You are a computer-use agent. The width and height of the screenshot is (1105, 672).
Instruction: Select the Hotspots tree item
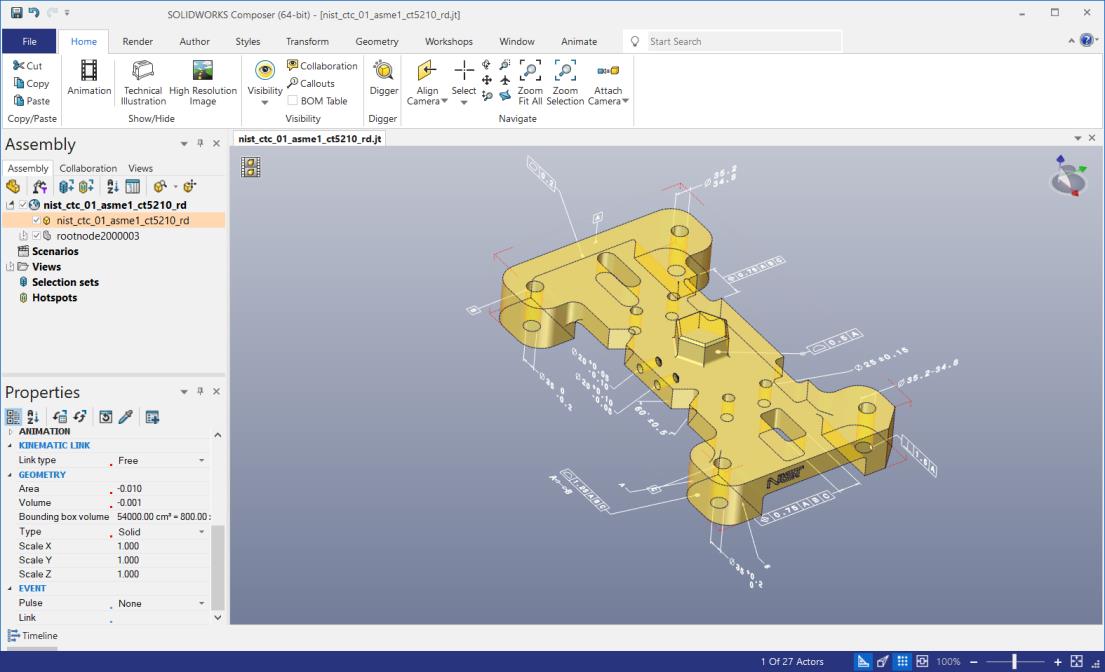pos(54,298)
